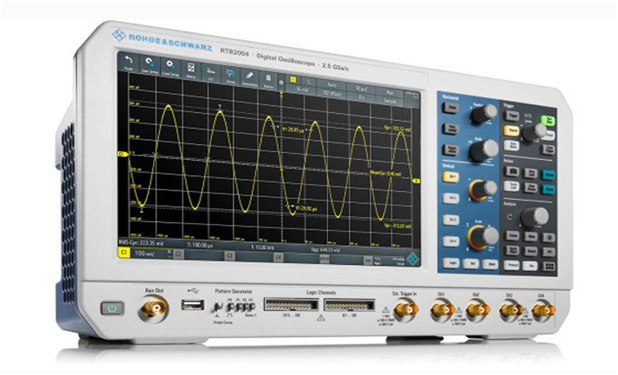The height and width of the screenshot is (375, 618).
Task: Select the C1 channel tab on screen
Action: (x=124, y=253)
